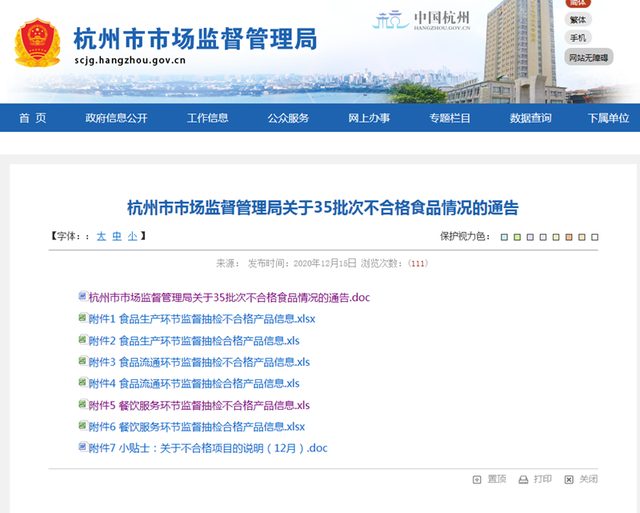Click the Word icon beside the 通告.doc file
The height and width of the screenshot is (513, 640).
coord(83,297)
